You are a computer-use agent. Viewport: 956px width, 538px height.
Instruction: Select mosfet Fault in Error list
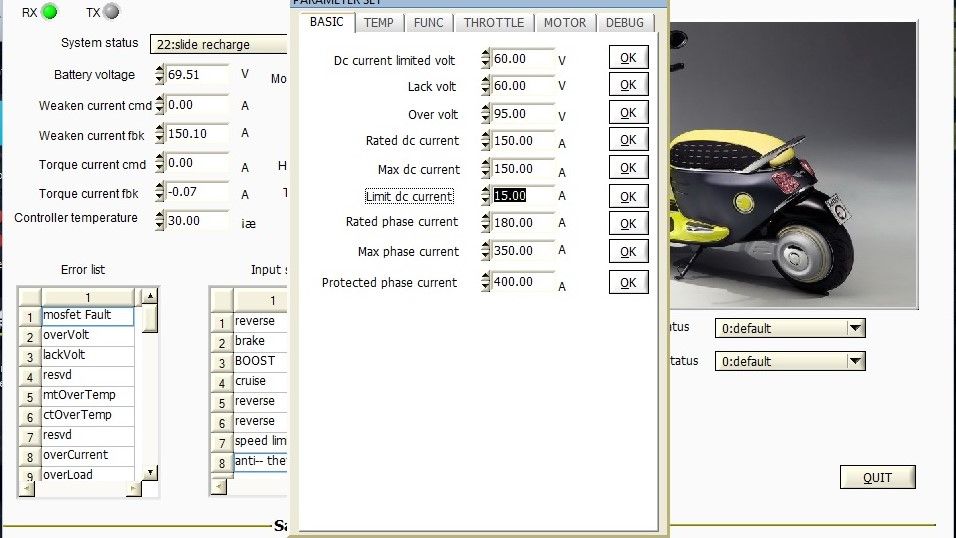(x=87, y=316)
